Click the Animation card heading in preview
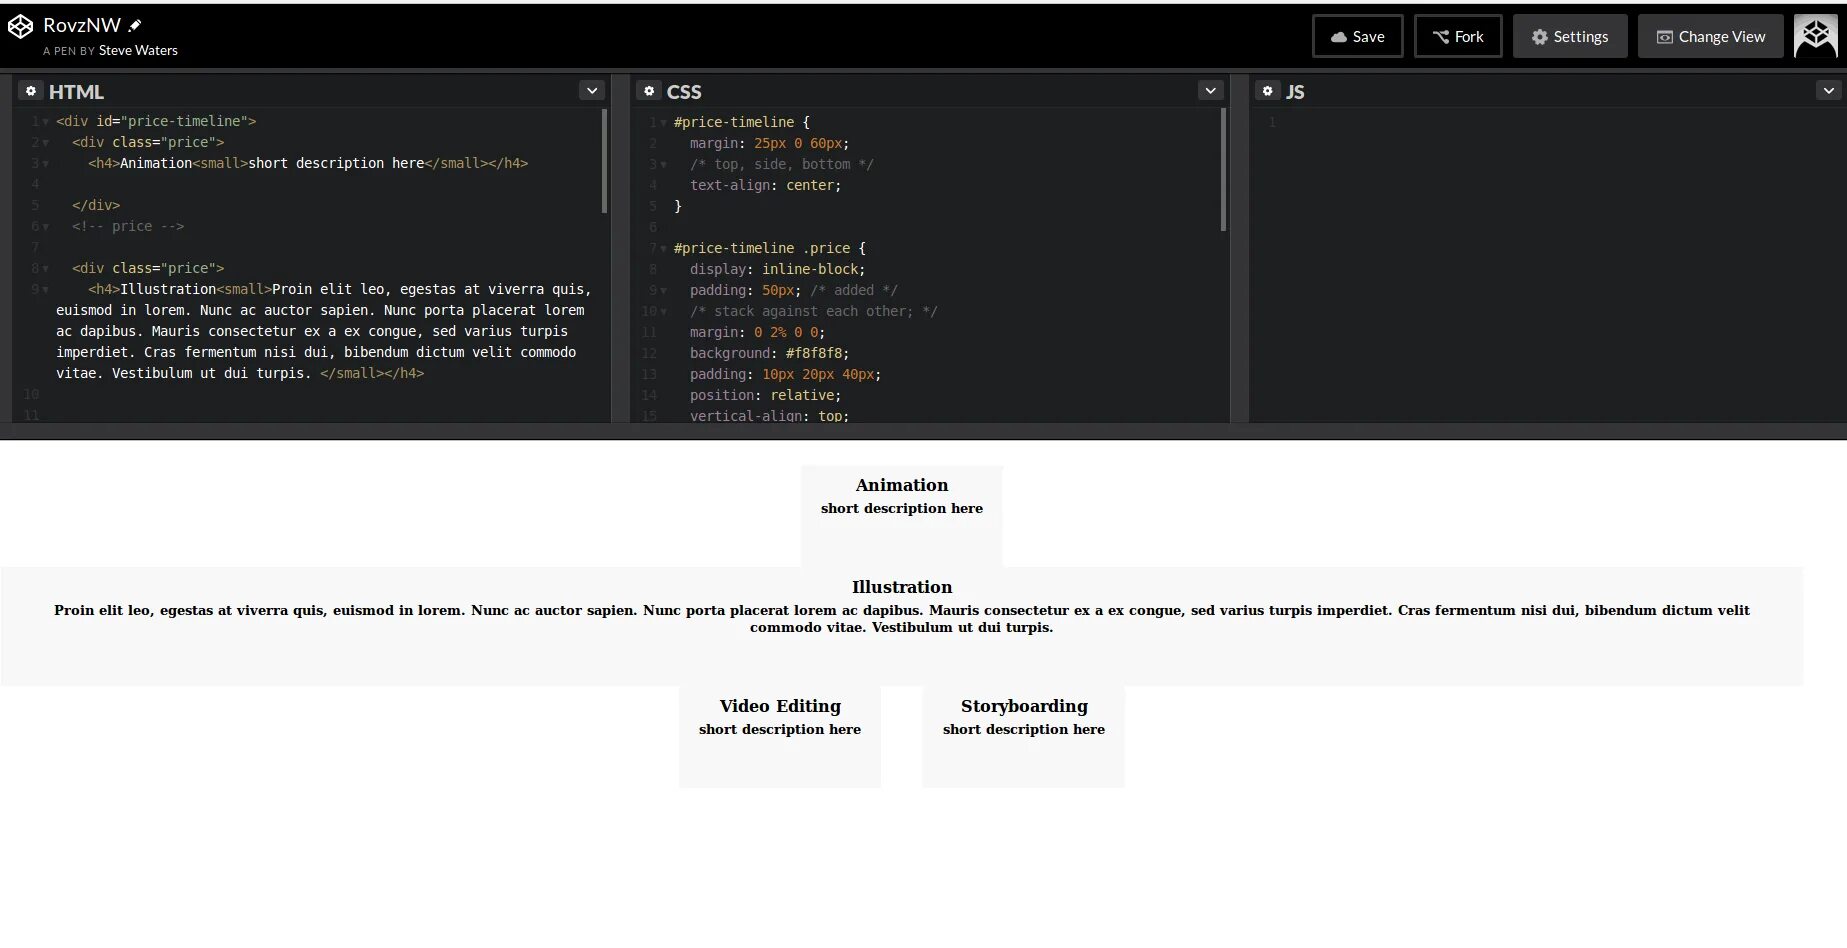 [902, 485]
